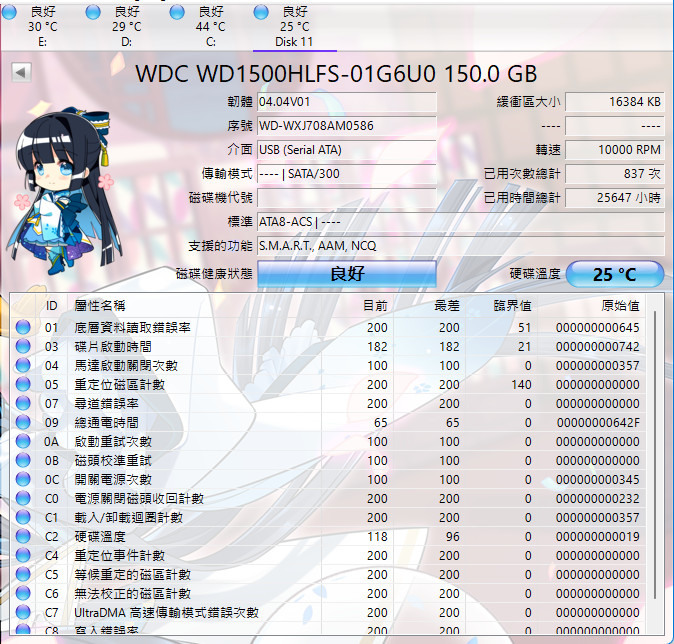Click raw value 000000000645
Image resolution: width=674 pixels, height=644 pixels.
(x=597, y=328)
